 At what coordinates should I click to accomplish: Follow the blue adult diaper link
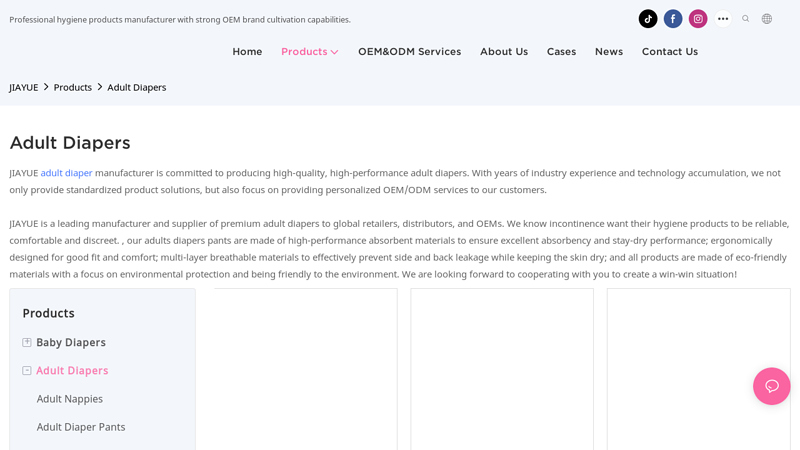click(66, 173)
